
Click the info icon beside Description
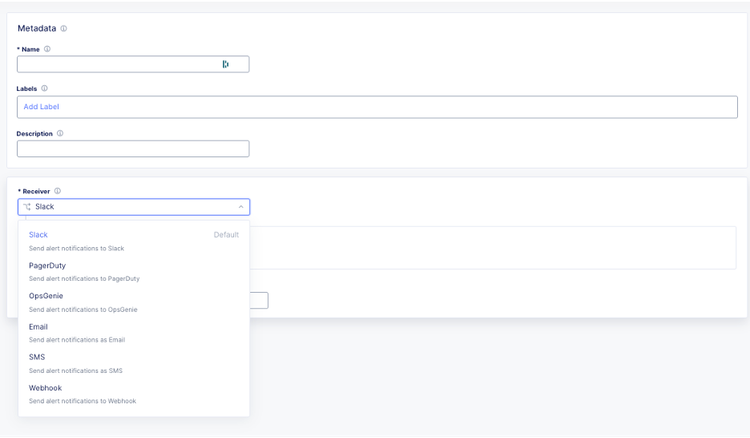pos(60,133)
